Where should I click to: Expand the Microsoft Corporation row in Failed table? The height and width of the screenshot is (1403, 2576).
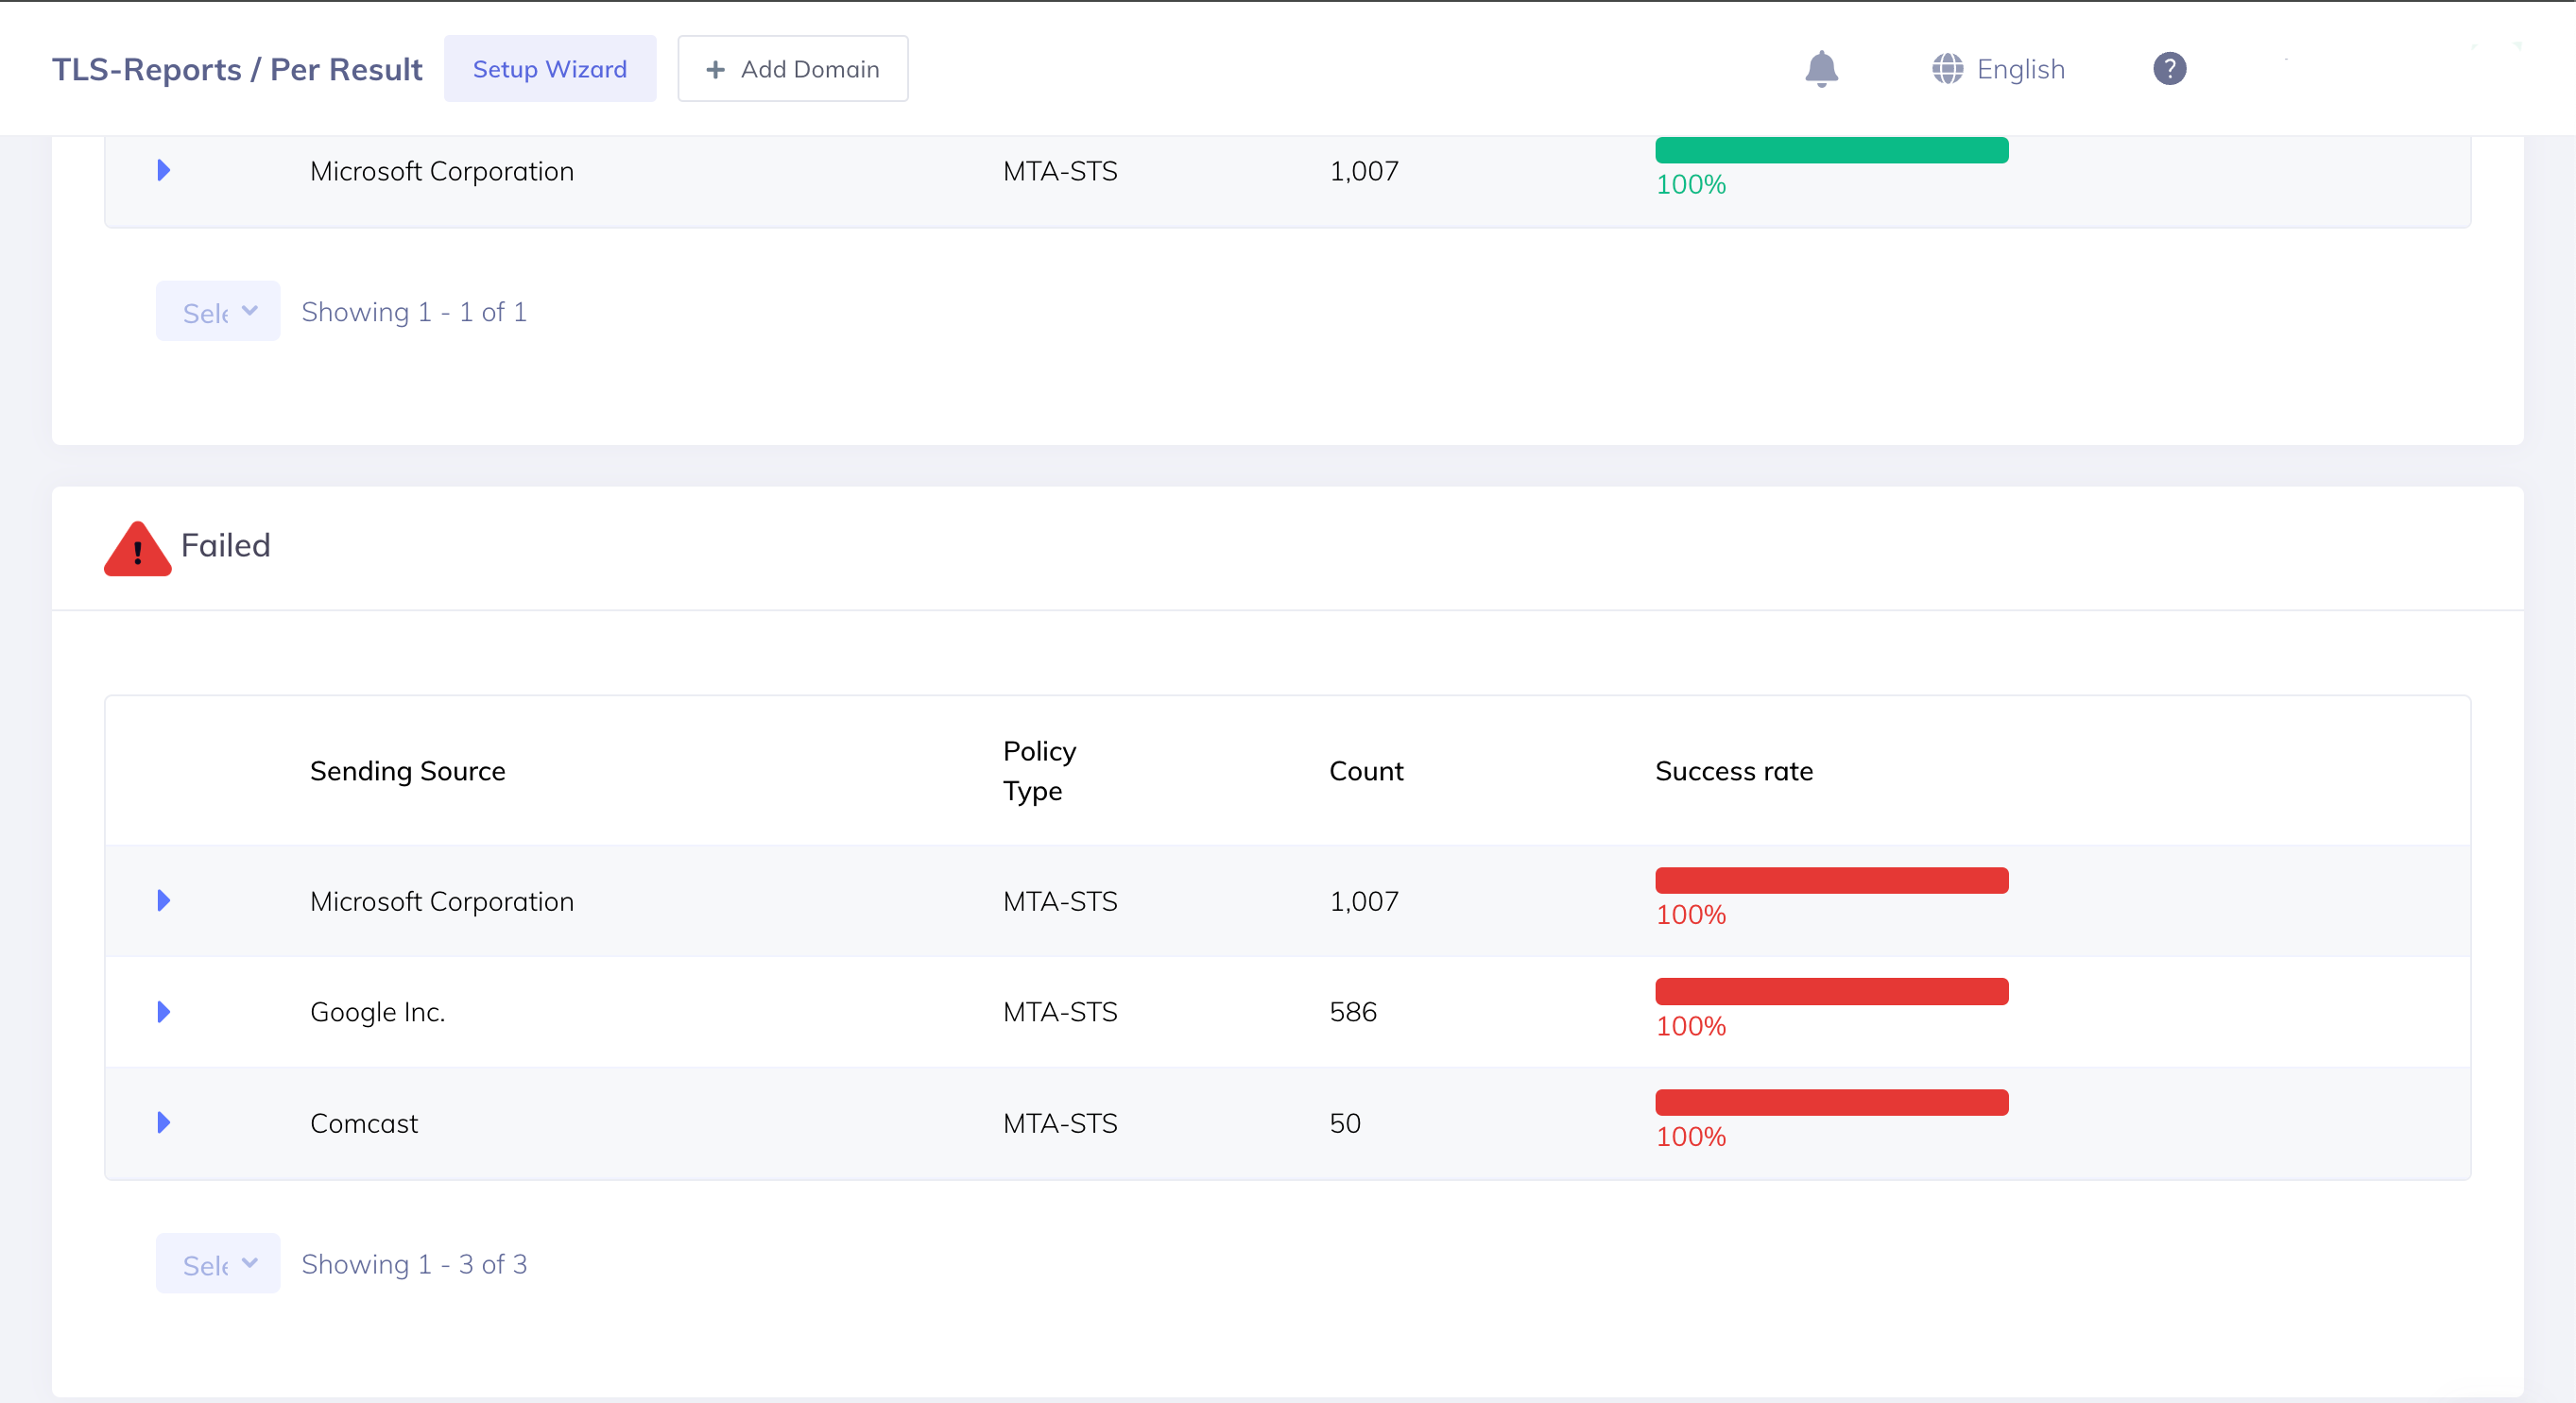(164, 901)
